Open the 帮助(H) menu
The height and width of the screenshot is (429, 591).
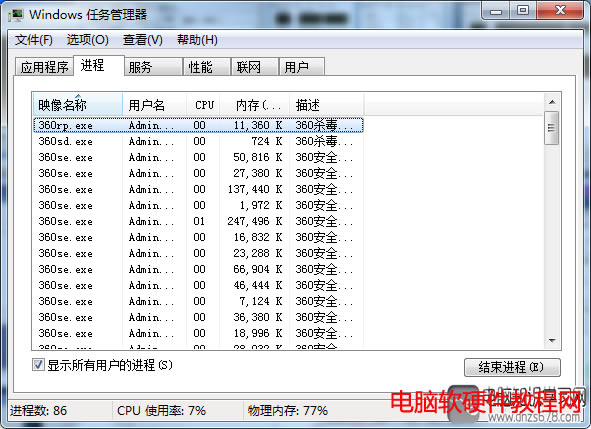coord(197,40)
